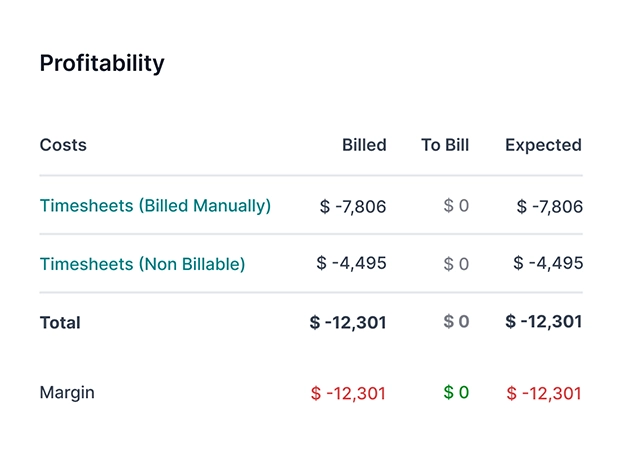Click To Bill value for Timesheets (Non Billable)
The image size is (630, 450).
[x=456, y=264]
